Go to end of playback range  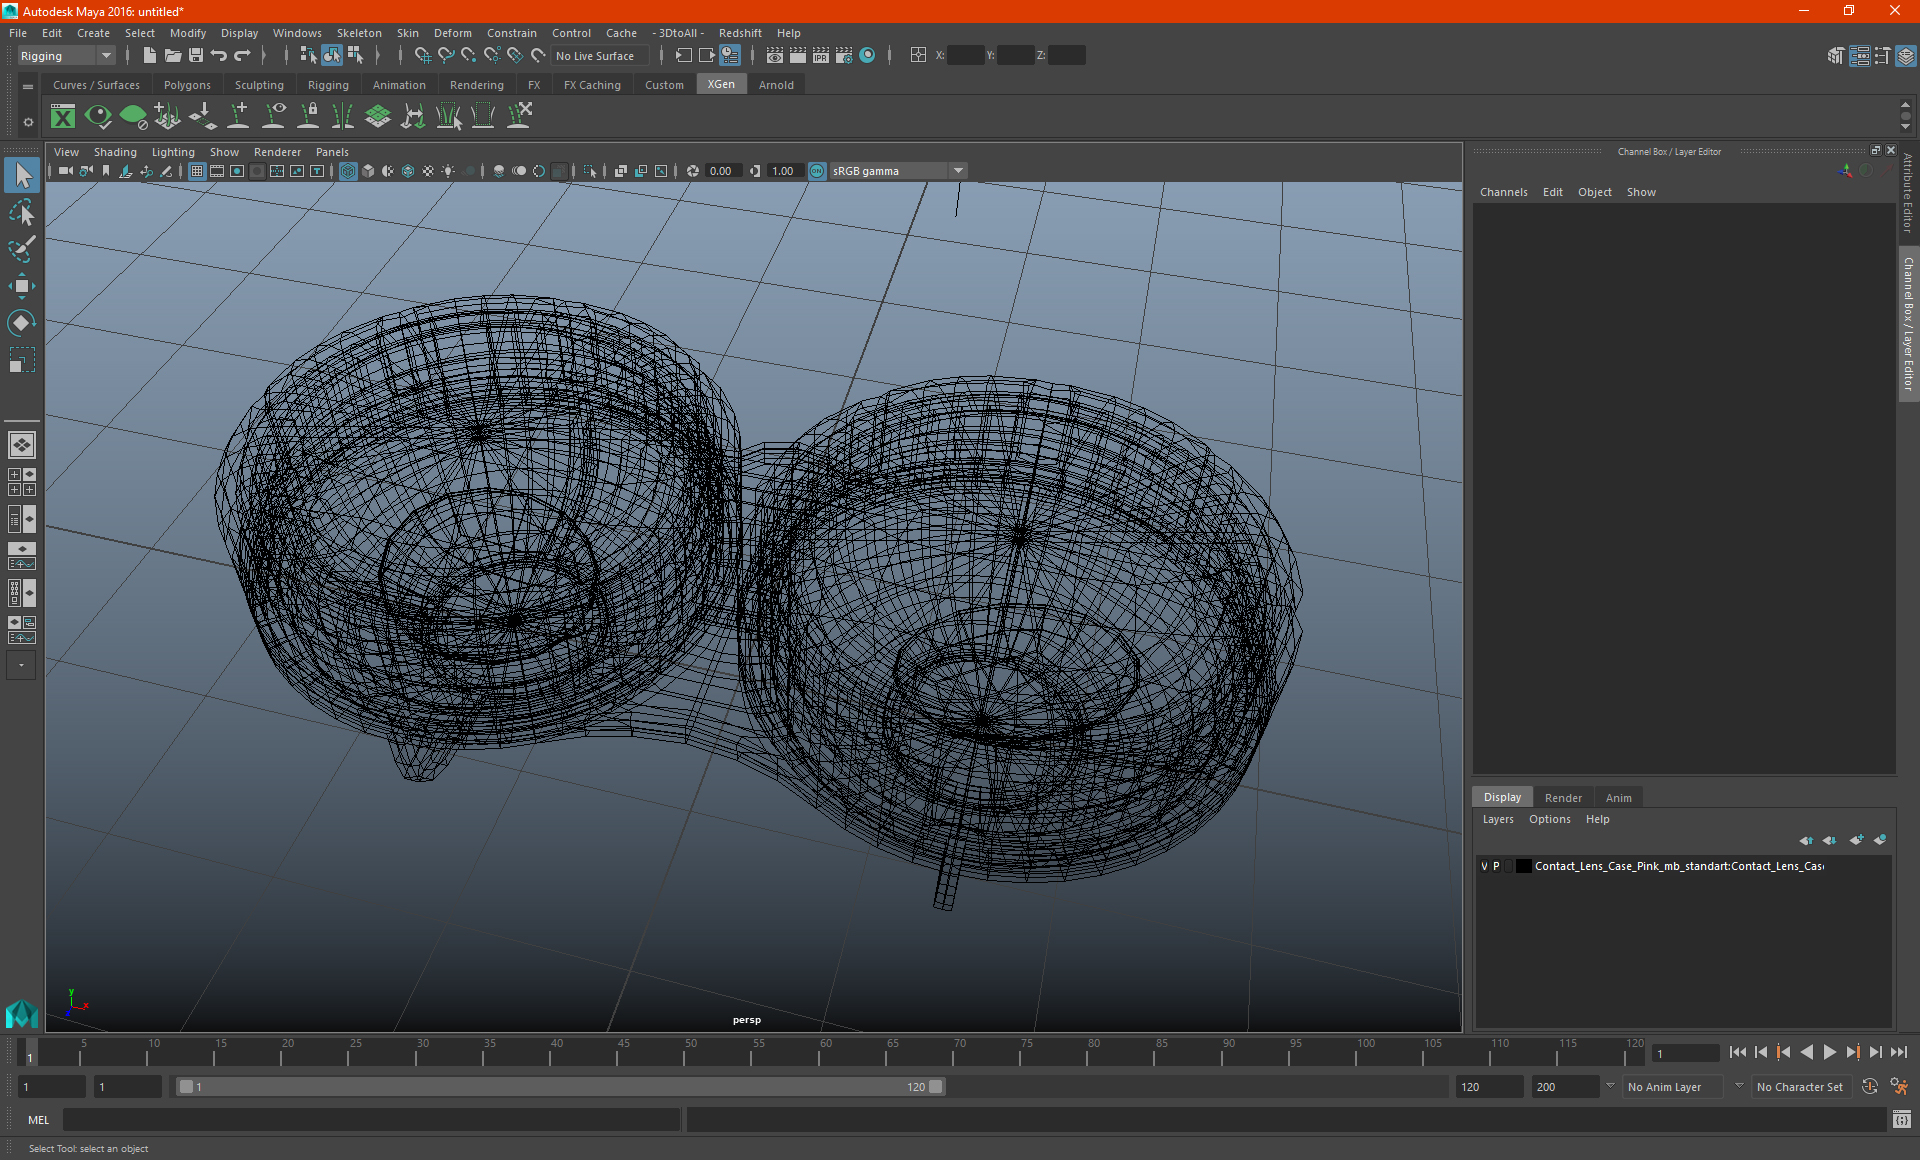point(1898,1052)
